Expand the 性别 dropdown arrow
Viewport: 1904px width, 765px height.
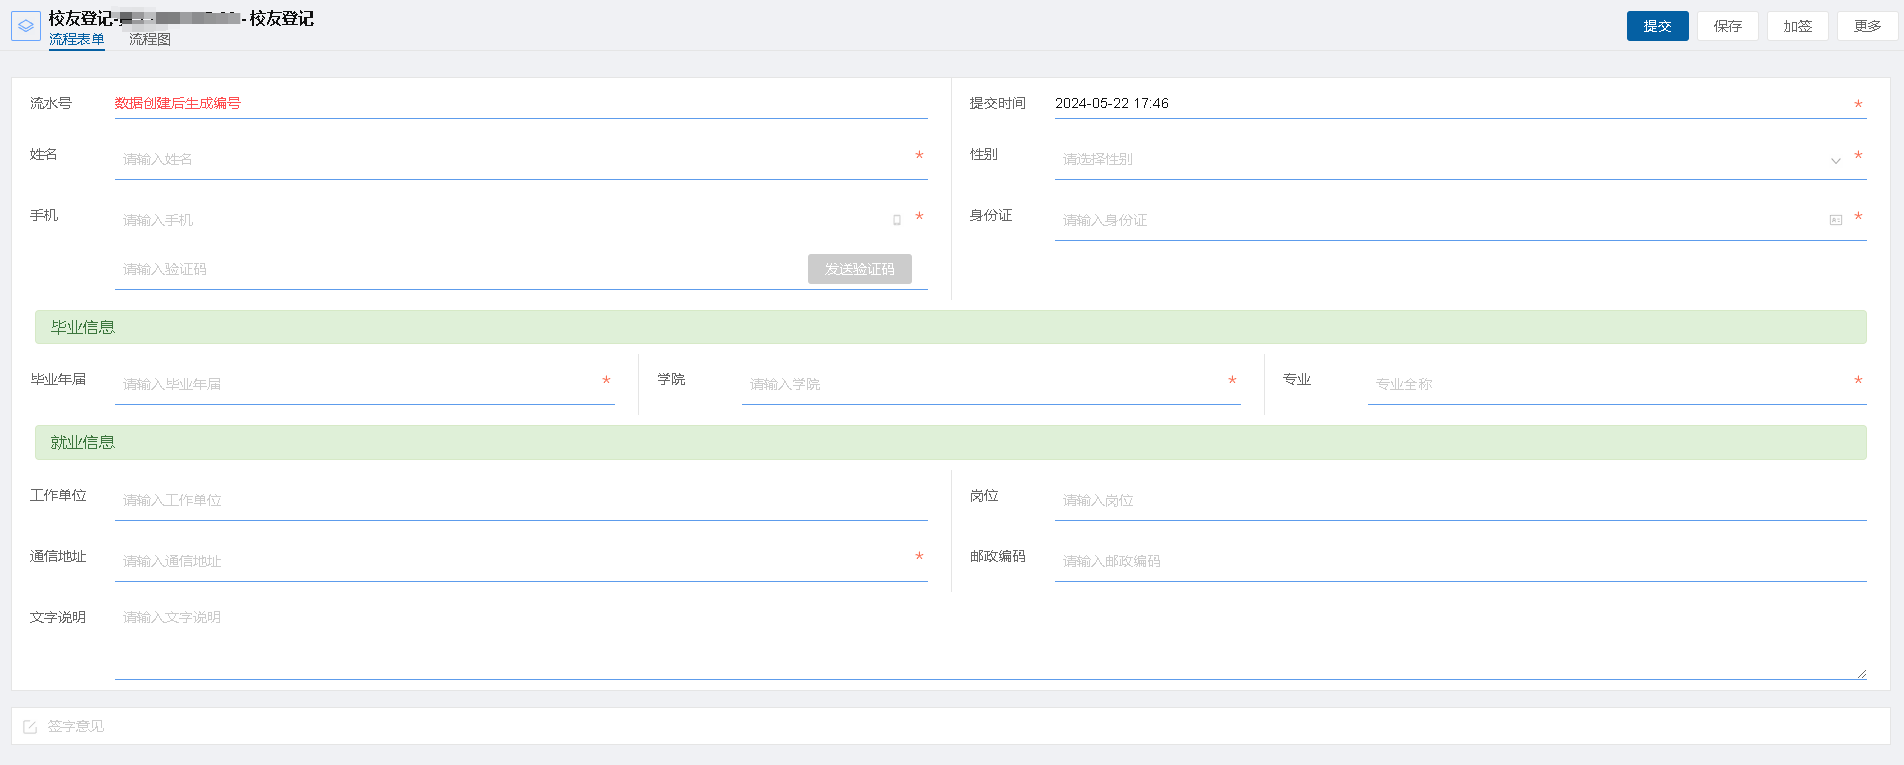pyautogui.click(x=1835, y=161)
